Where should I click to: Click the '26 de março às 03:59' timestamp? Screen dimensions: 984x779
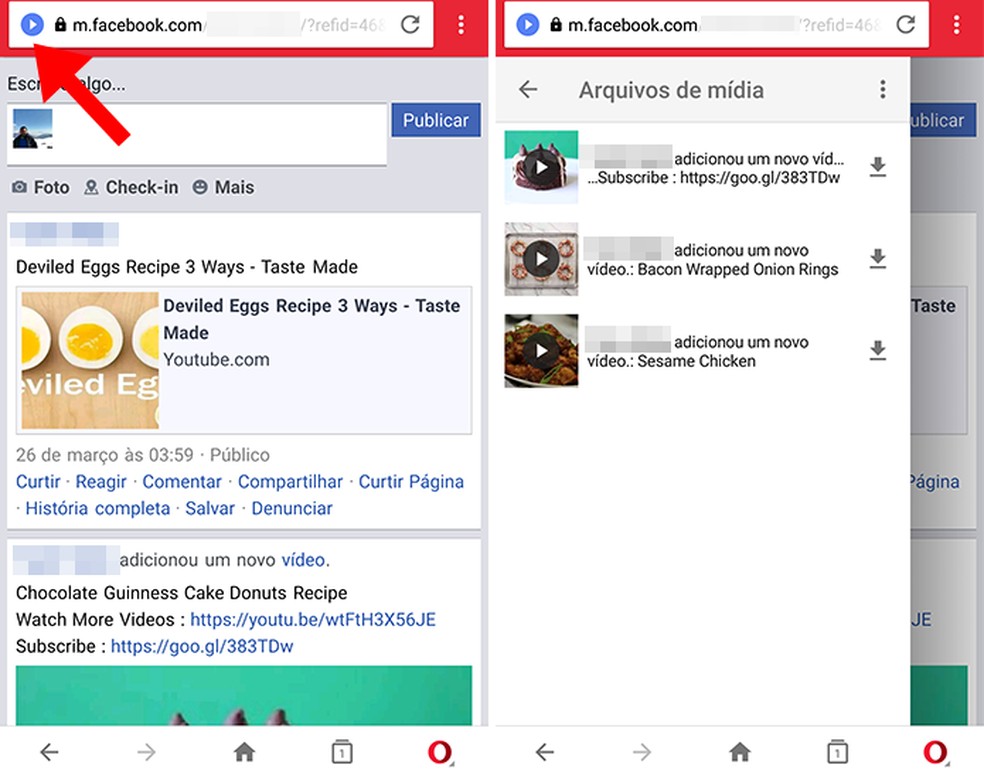coord(104,454)
